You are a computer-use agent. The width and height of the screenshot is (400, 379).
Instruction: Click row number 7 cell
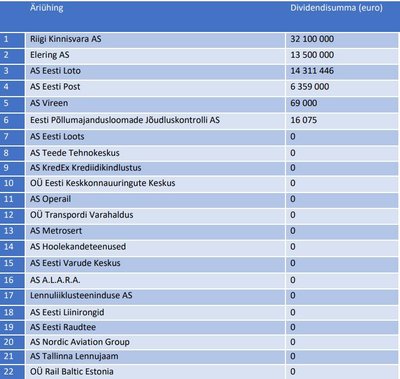point(12,137)
